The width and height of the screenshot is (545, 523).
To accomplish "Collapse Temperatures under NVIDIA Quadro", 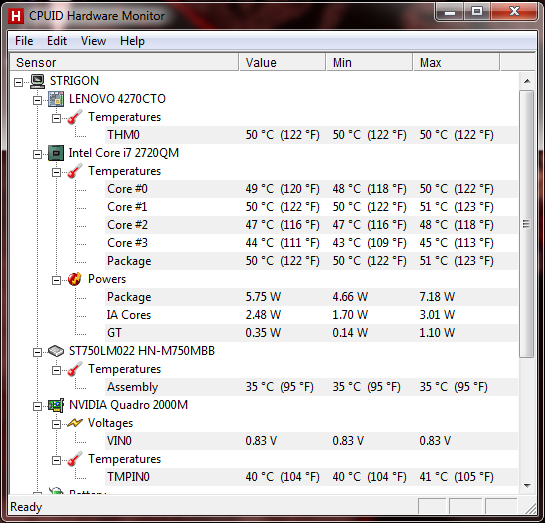I will point(56,460).
